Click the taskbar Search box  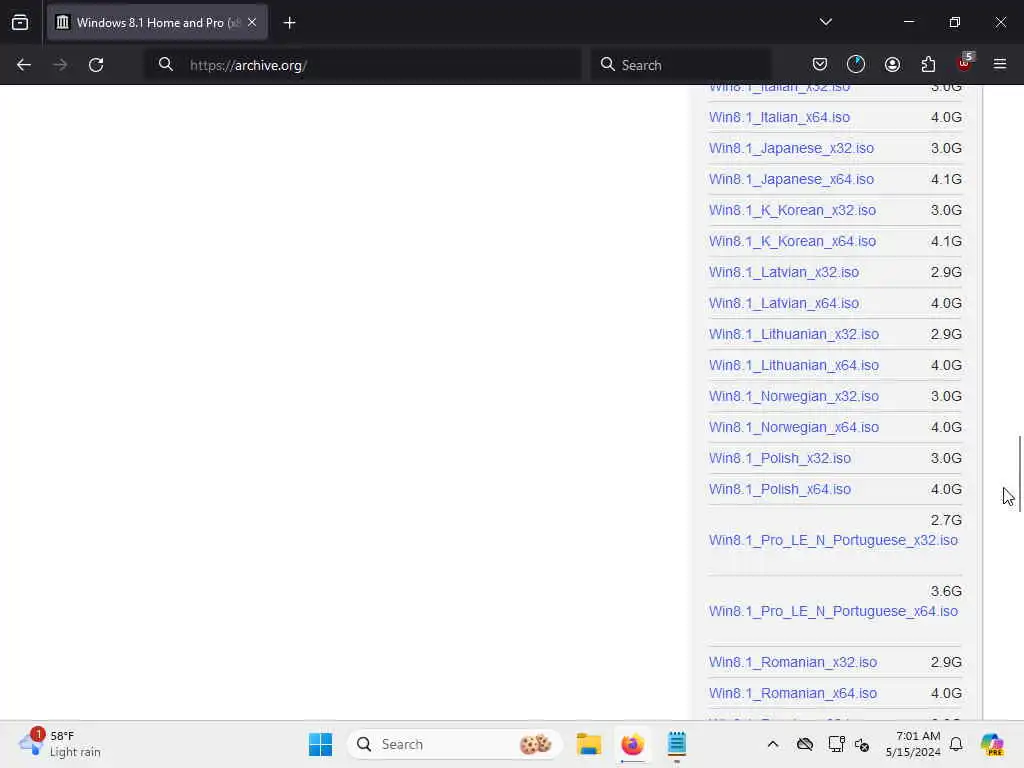[455, 744]
